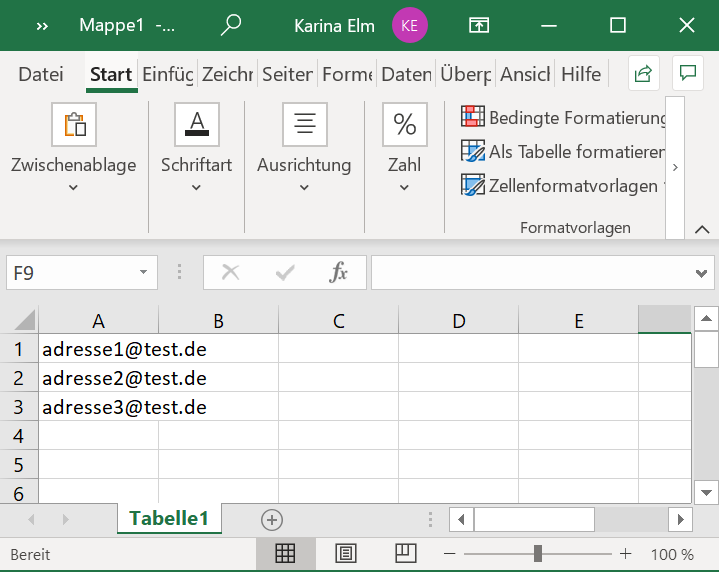Click insert function fx icon
719x572 pixels.
click(x=338, y=272)
